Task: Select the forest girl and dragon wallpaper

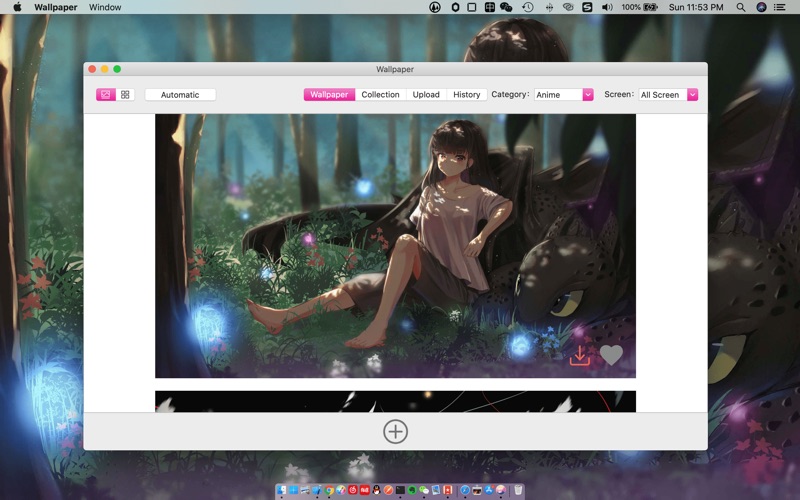Action: pyautogui.click(x=395, y=246)
